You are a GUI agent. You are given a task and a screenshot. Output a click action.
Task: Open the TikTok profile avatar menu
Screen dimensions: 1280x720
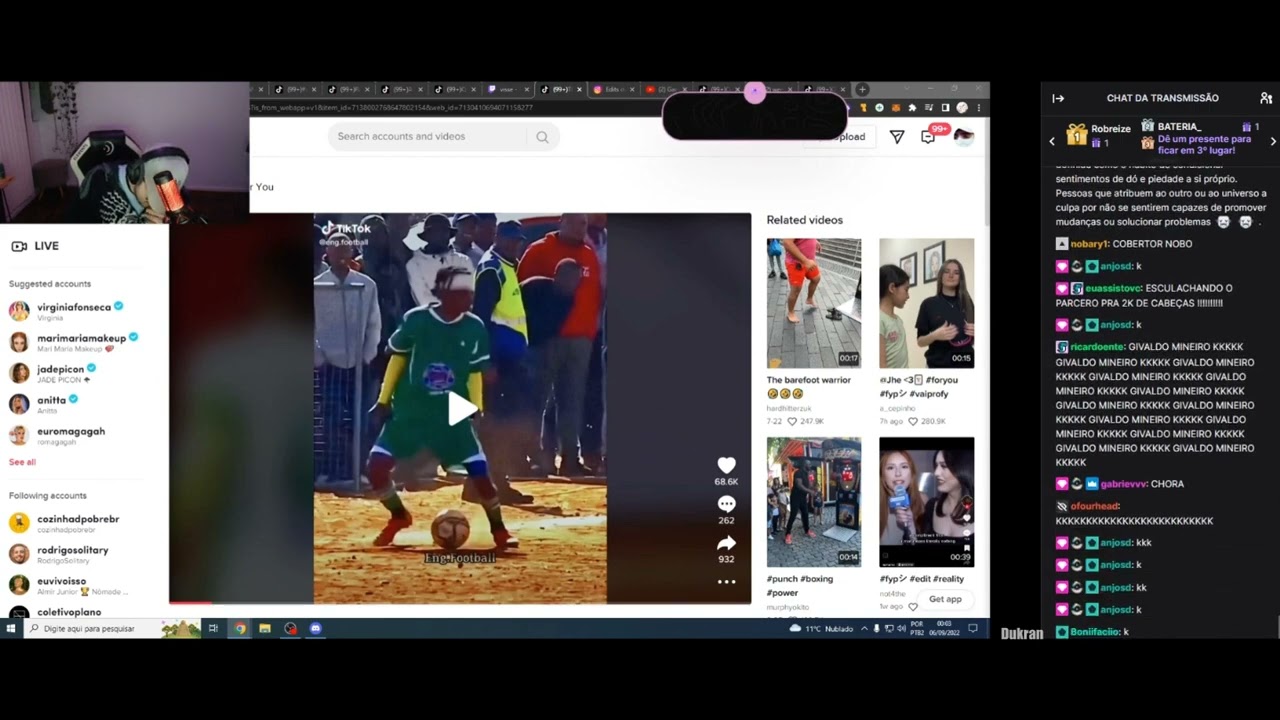(963, 137)
